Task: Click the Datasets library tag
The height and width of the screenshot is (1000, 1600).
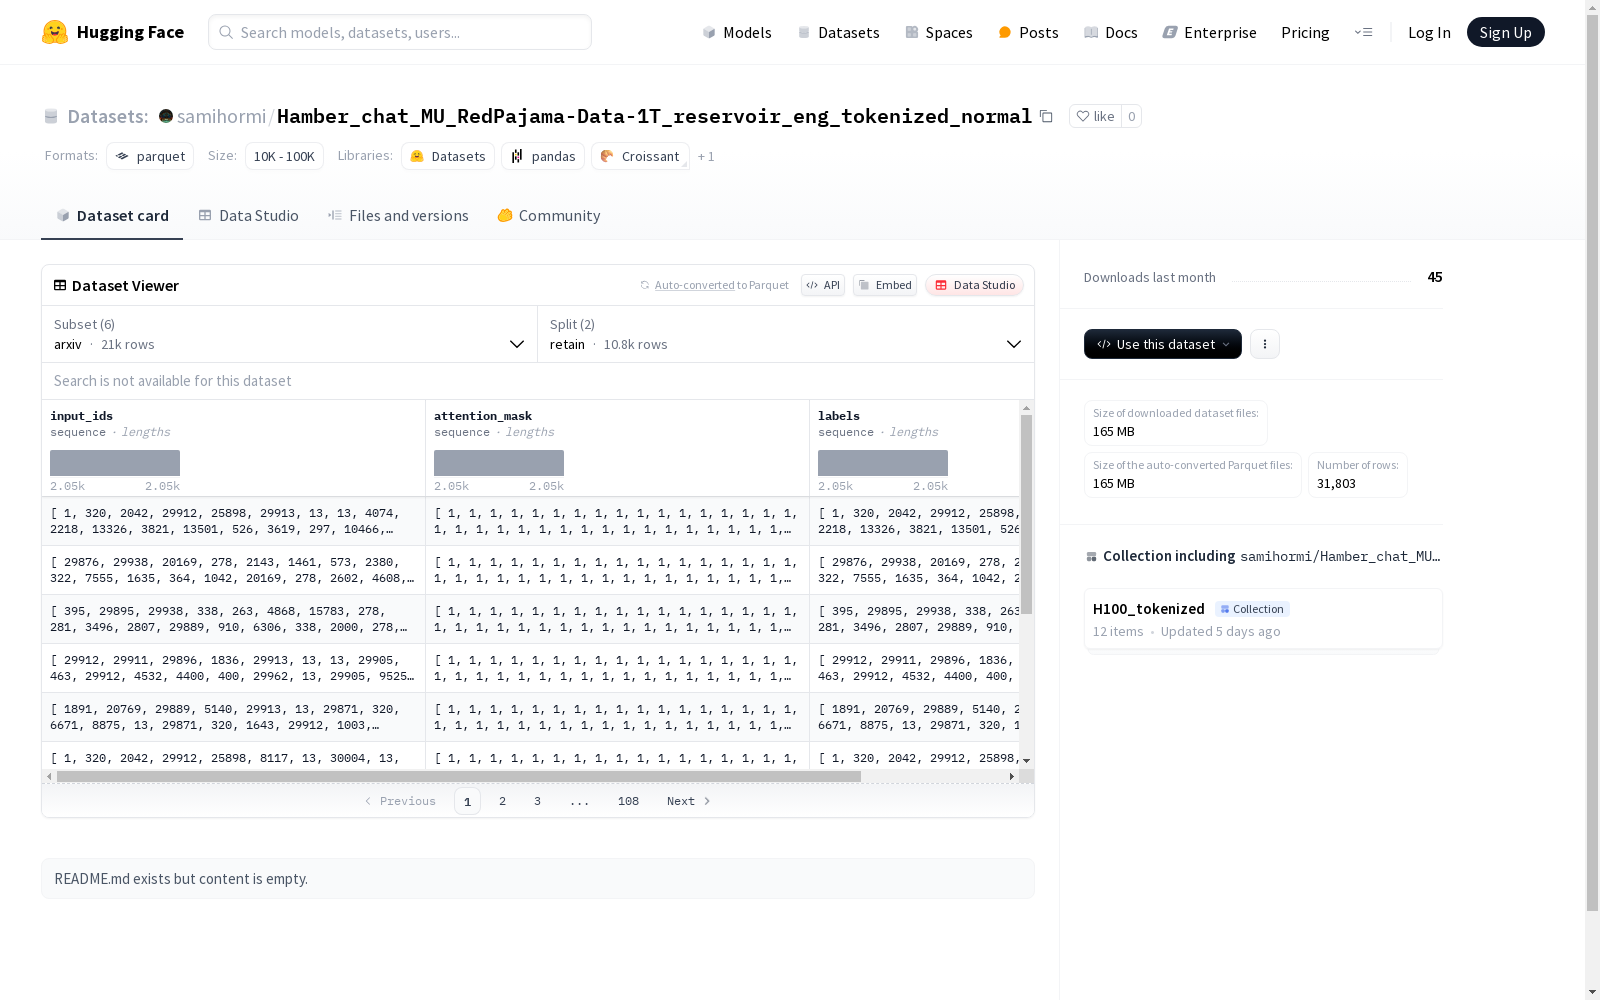Action: click(448, 156)
